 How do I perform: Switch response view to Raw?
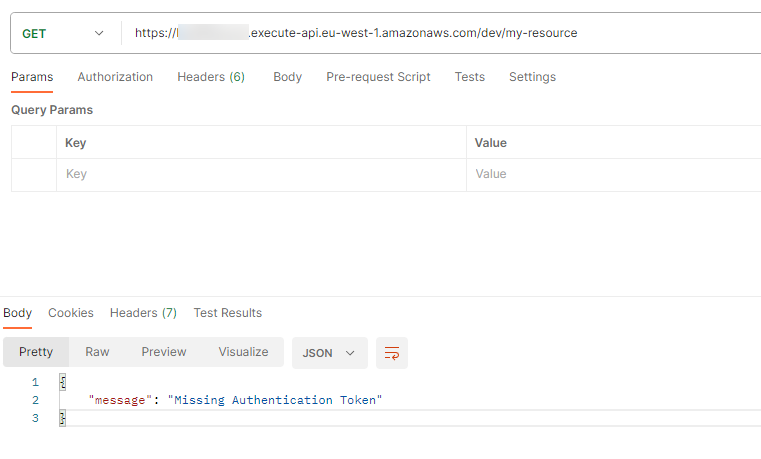(x=97, y=352)
